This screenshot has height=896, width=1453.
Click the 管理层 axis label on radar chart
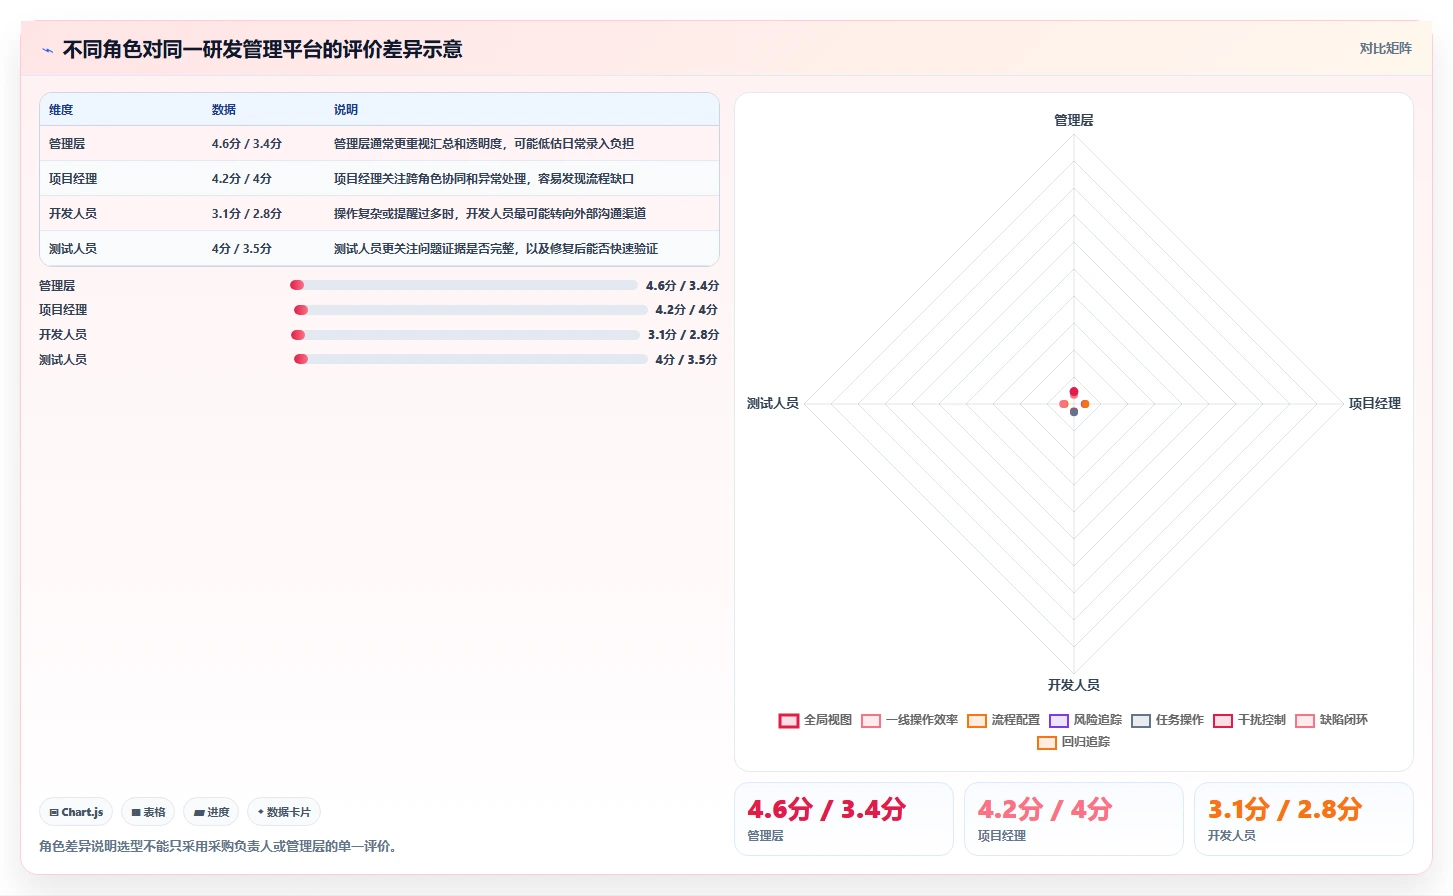click(1074, 120)
